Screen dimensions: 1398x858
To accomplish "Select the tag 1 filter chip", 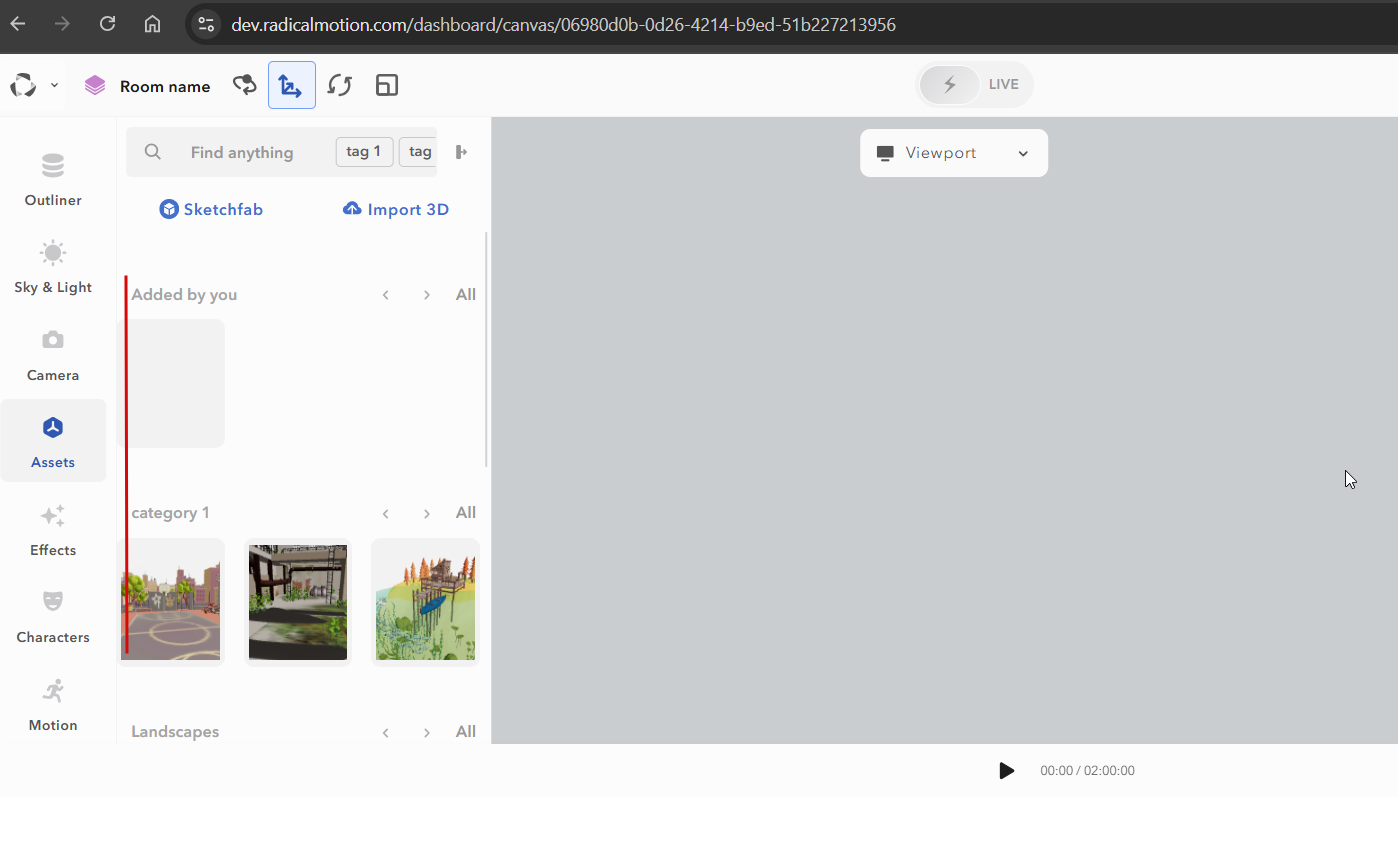I will click(364, 152).
